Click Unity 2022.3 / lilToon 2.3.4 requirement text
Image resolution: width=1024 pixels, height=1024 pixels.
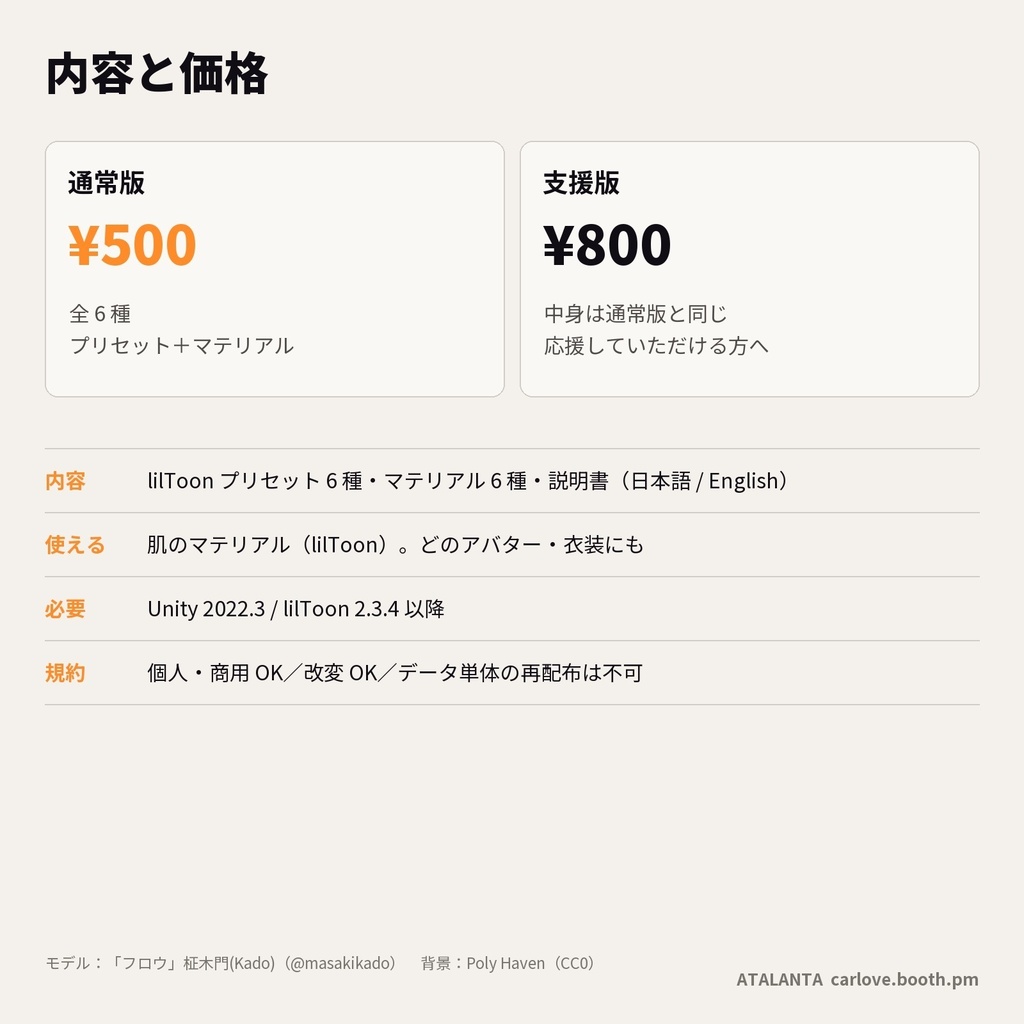296,609
